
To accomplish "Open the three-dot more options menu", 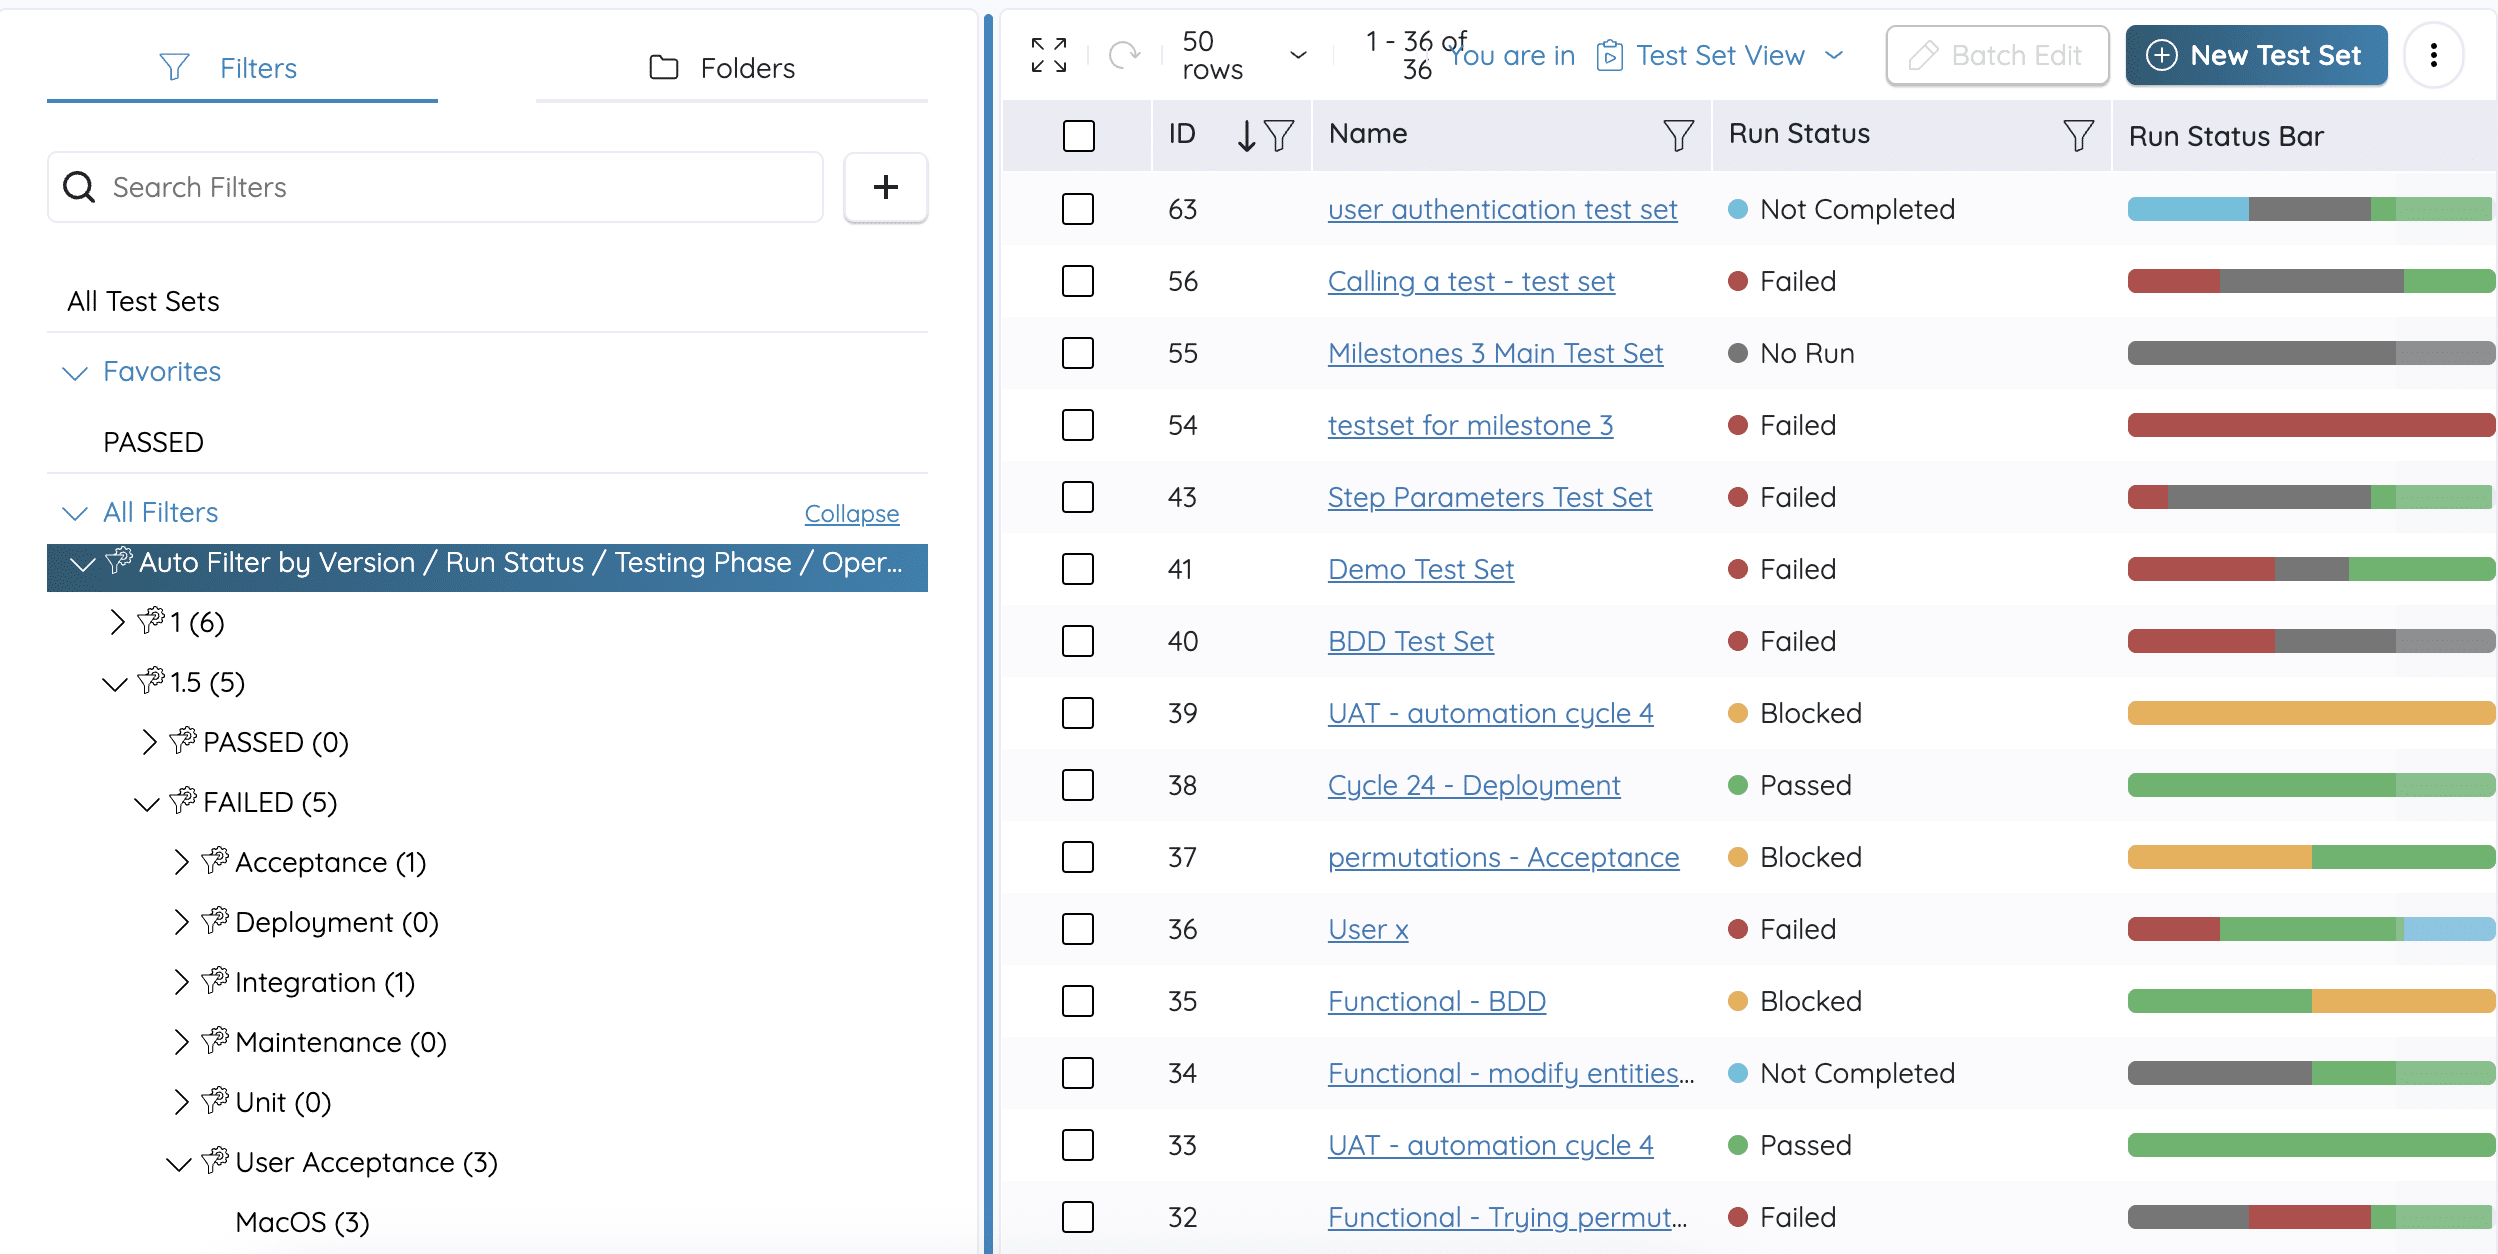I will pyautogui.click(x=2433, y=55).
